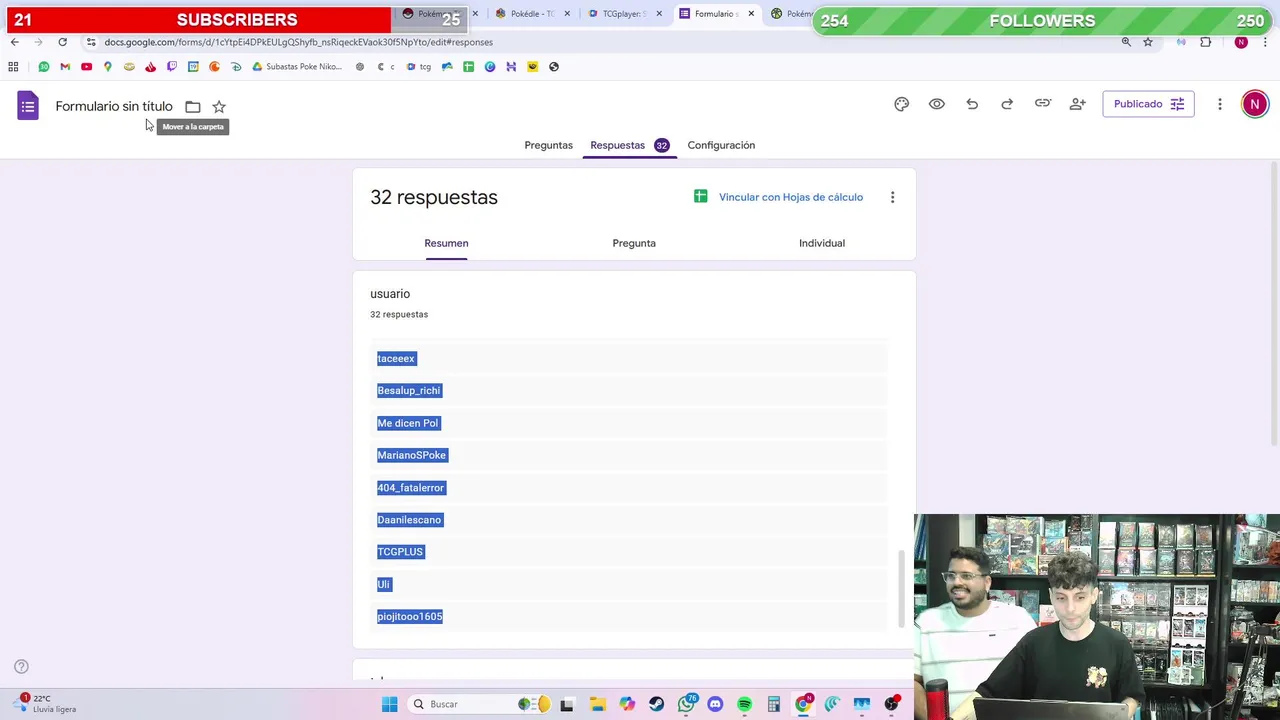
Task: Click the response 'Daanilescano'
Action: (409, 520)
